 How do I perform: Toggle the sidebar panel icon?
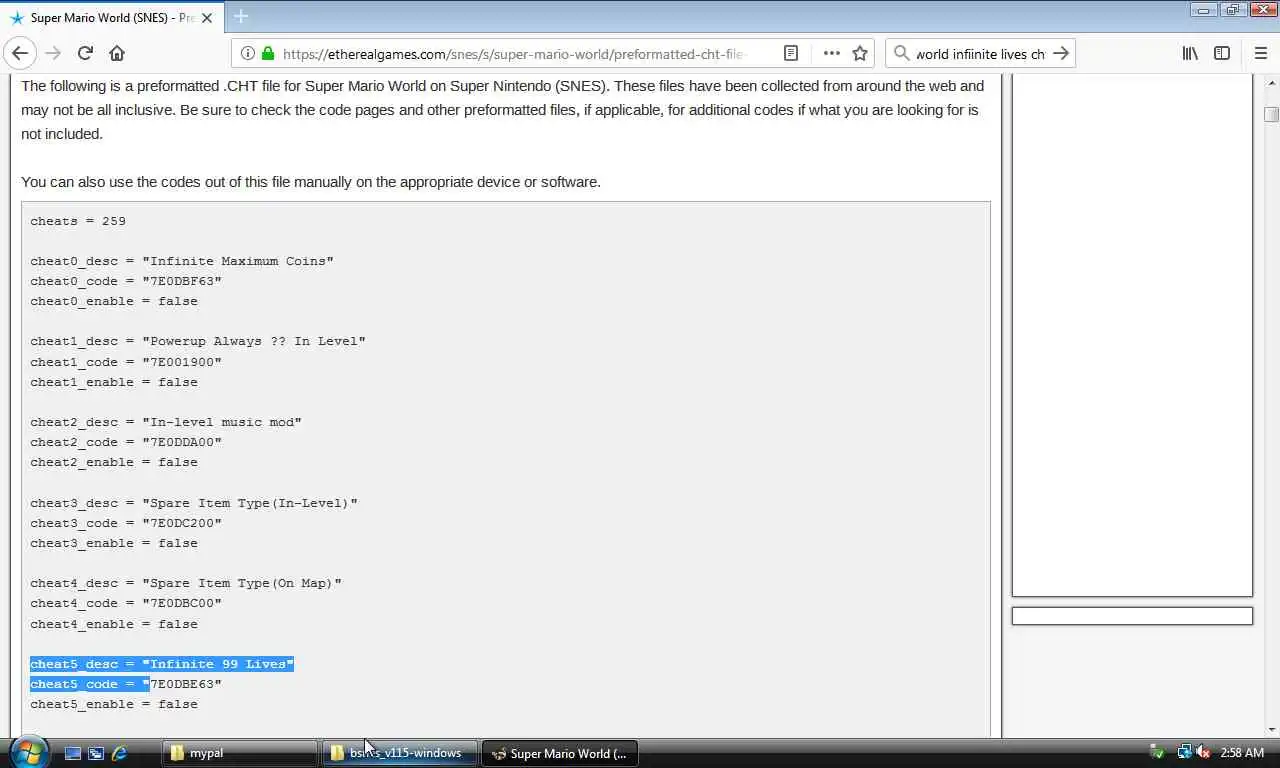tap(1222, 53)
